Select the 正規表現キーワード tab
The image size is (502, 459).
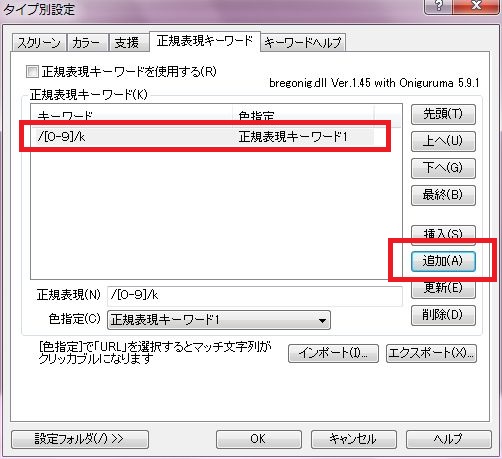pos(205,41)
